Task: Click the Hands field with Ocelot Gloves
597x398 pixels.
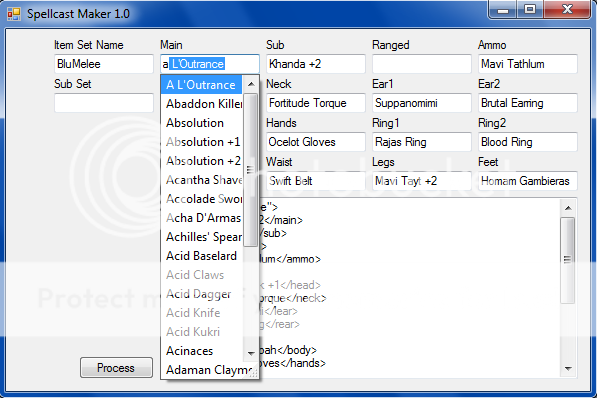Action: click(x=316, y=142)
